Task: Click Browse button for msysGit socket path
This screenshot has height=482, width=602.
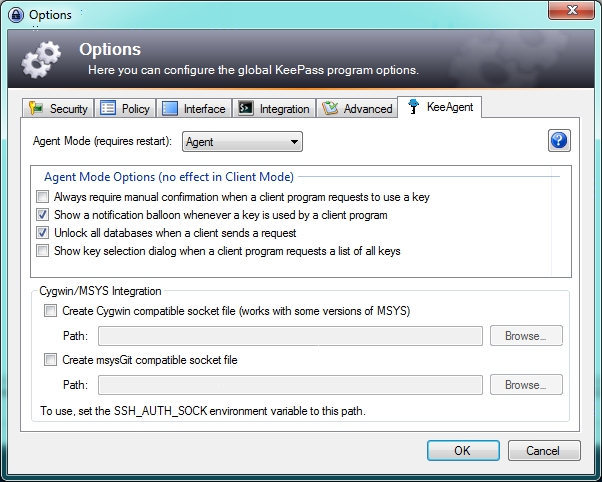Action: 526,385
